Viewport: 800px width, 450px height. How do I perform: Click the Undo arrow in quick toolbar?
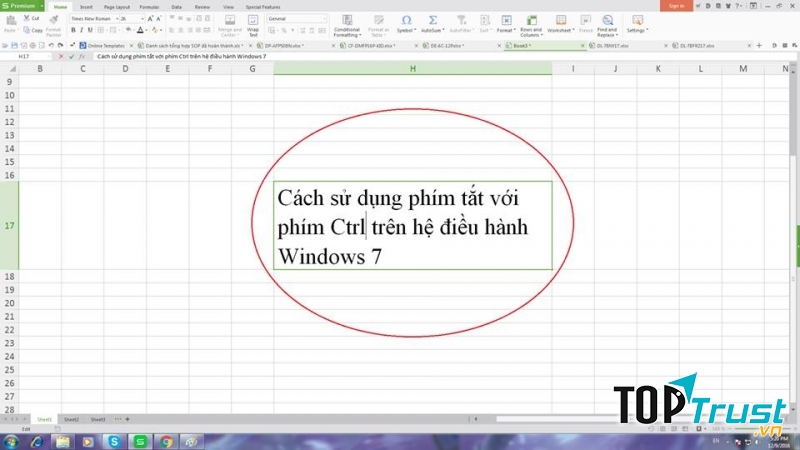tap(51, 45)
